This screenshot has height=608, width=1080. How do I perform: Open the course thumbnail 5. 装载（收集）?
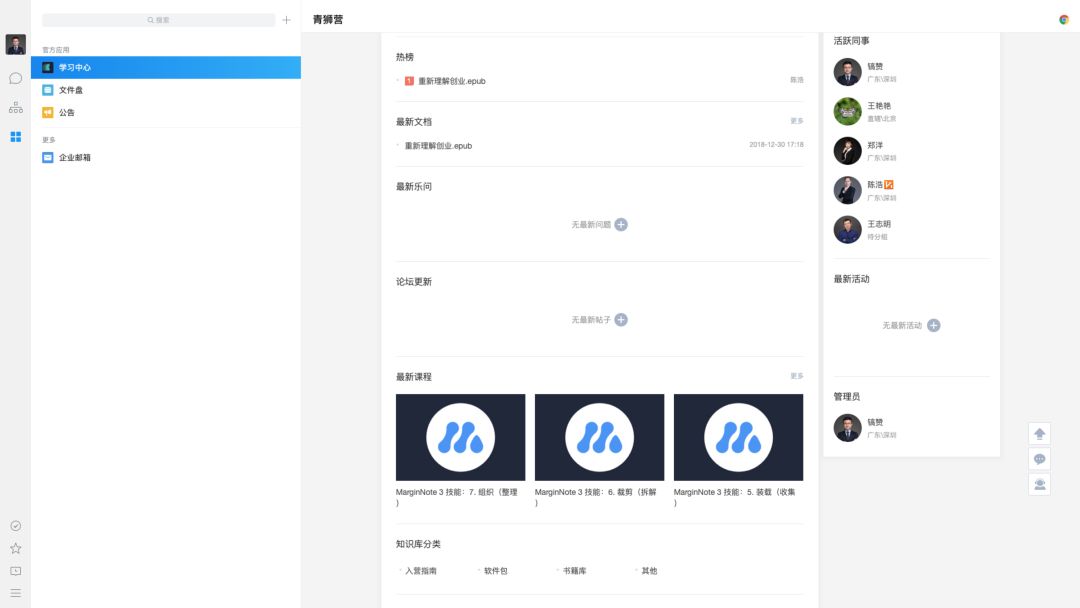coord(738,437)
